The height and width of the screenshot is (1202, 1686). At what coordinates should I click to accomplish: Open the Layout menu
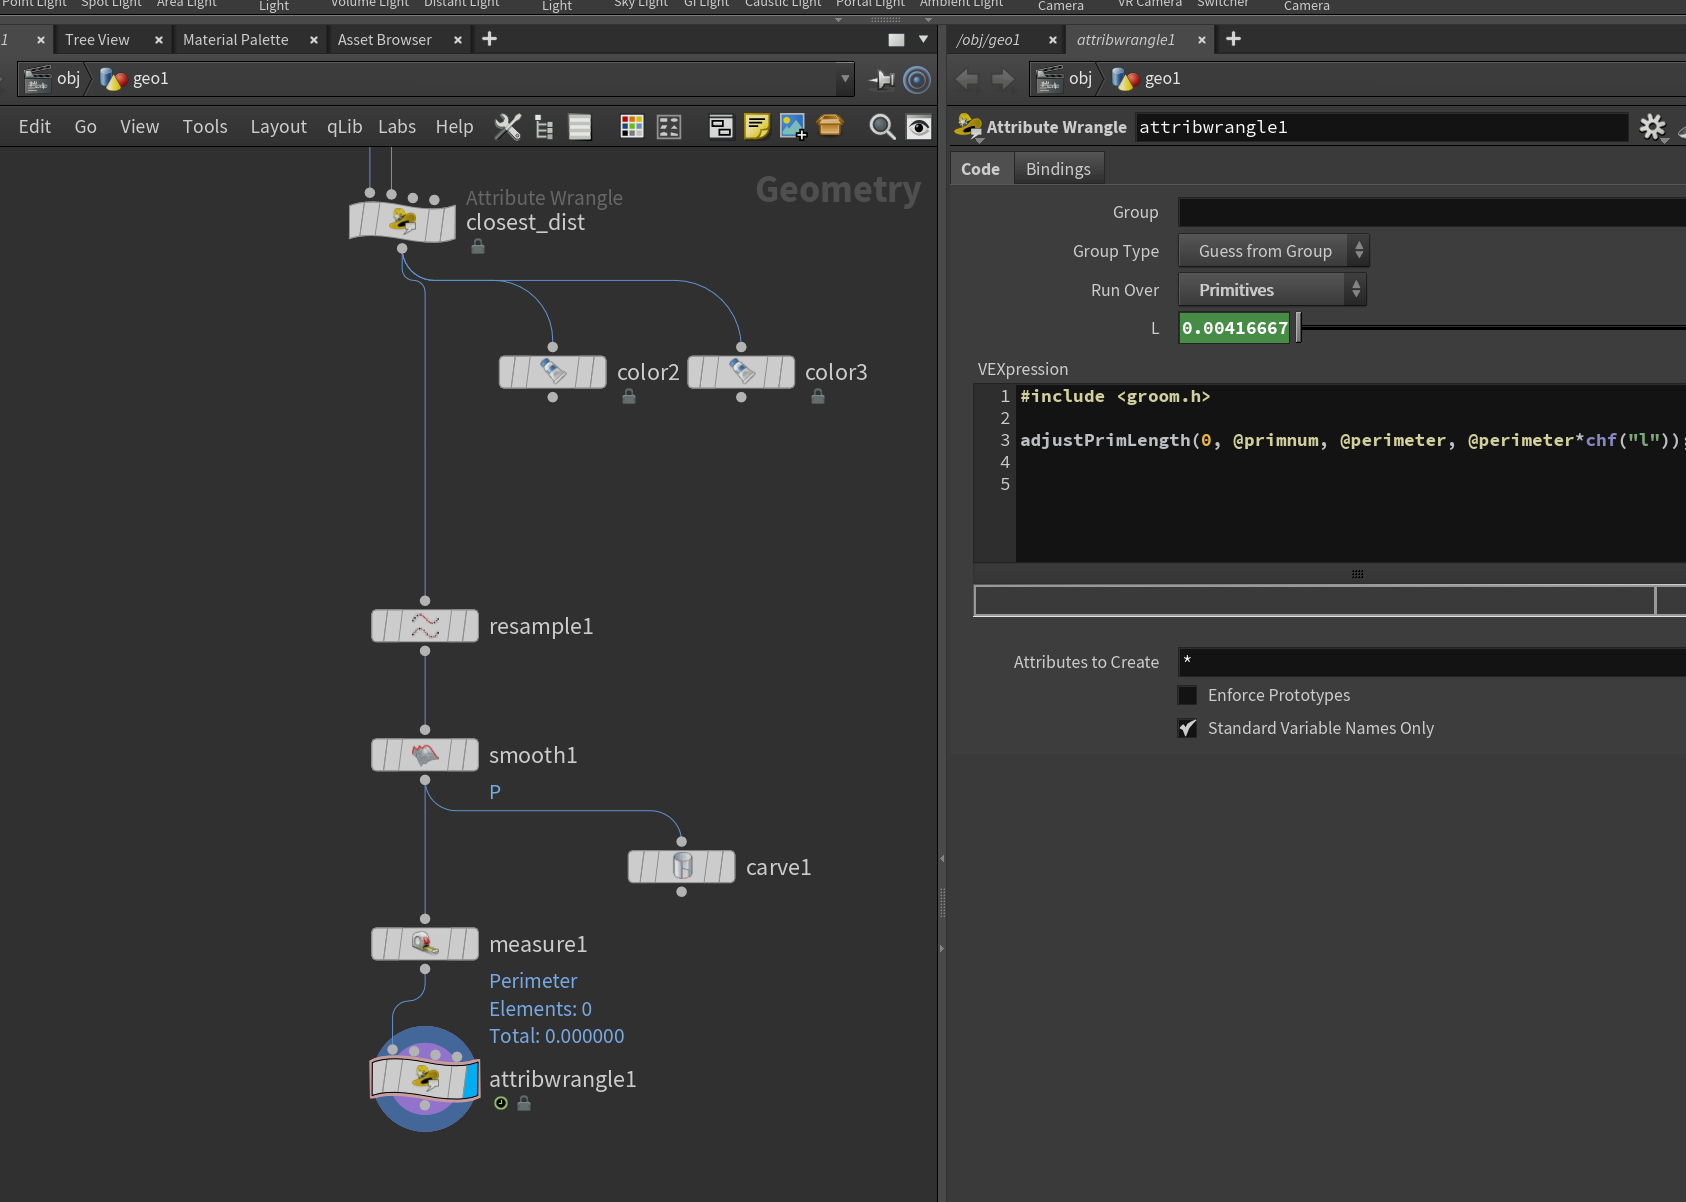pyautogui.click(x=278, y=127)
